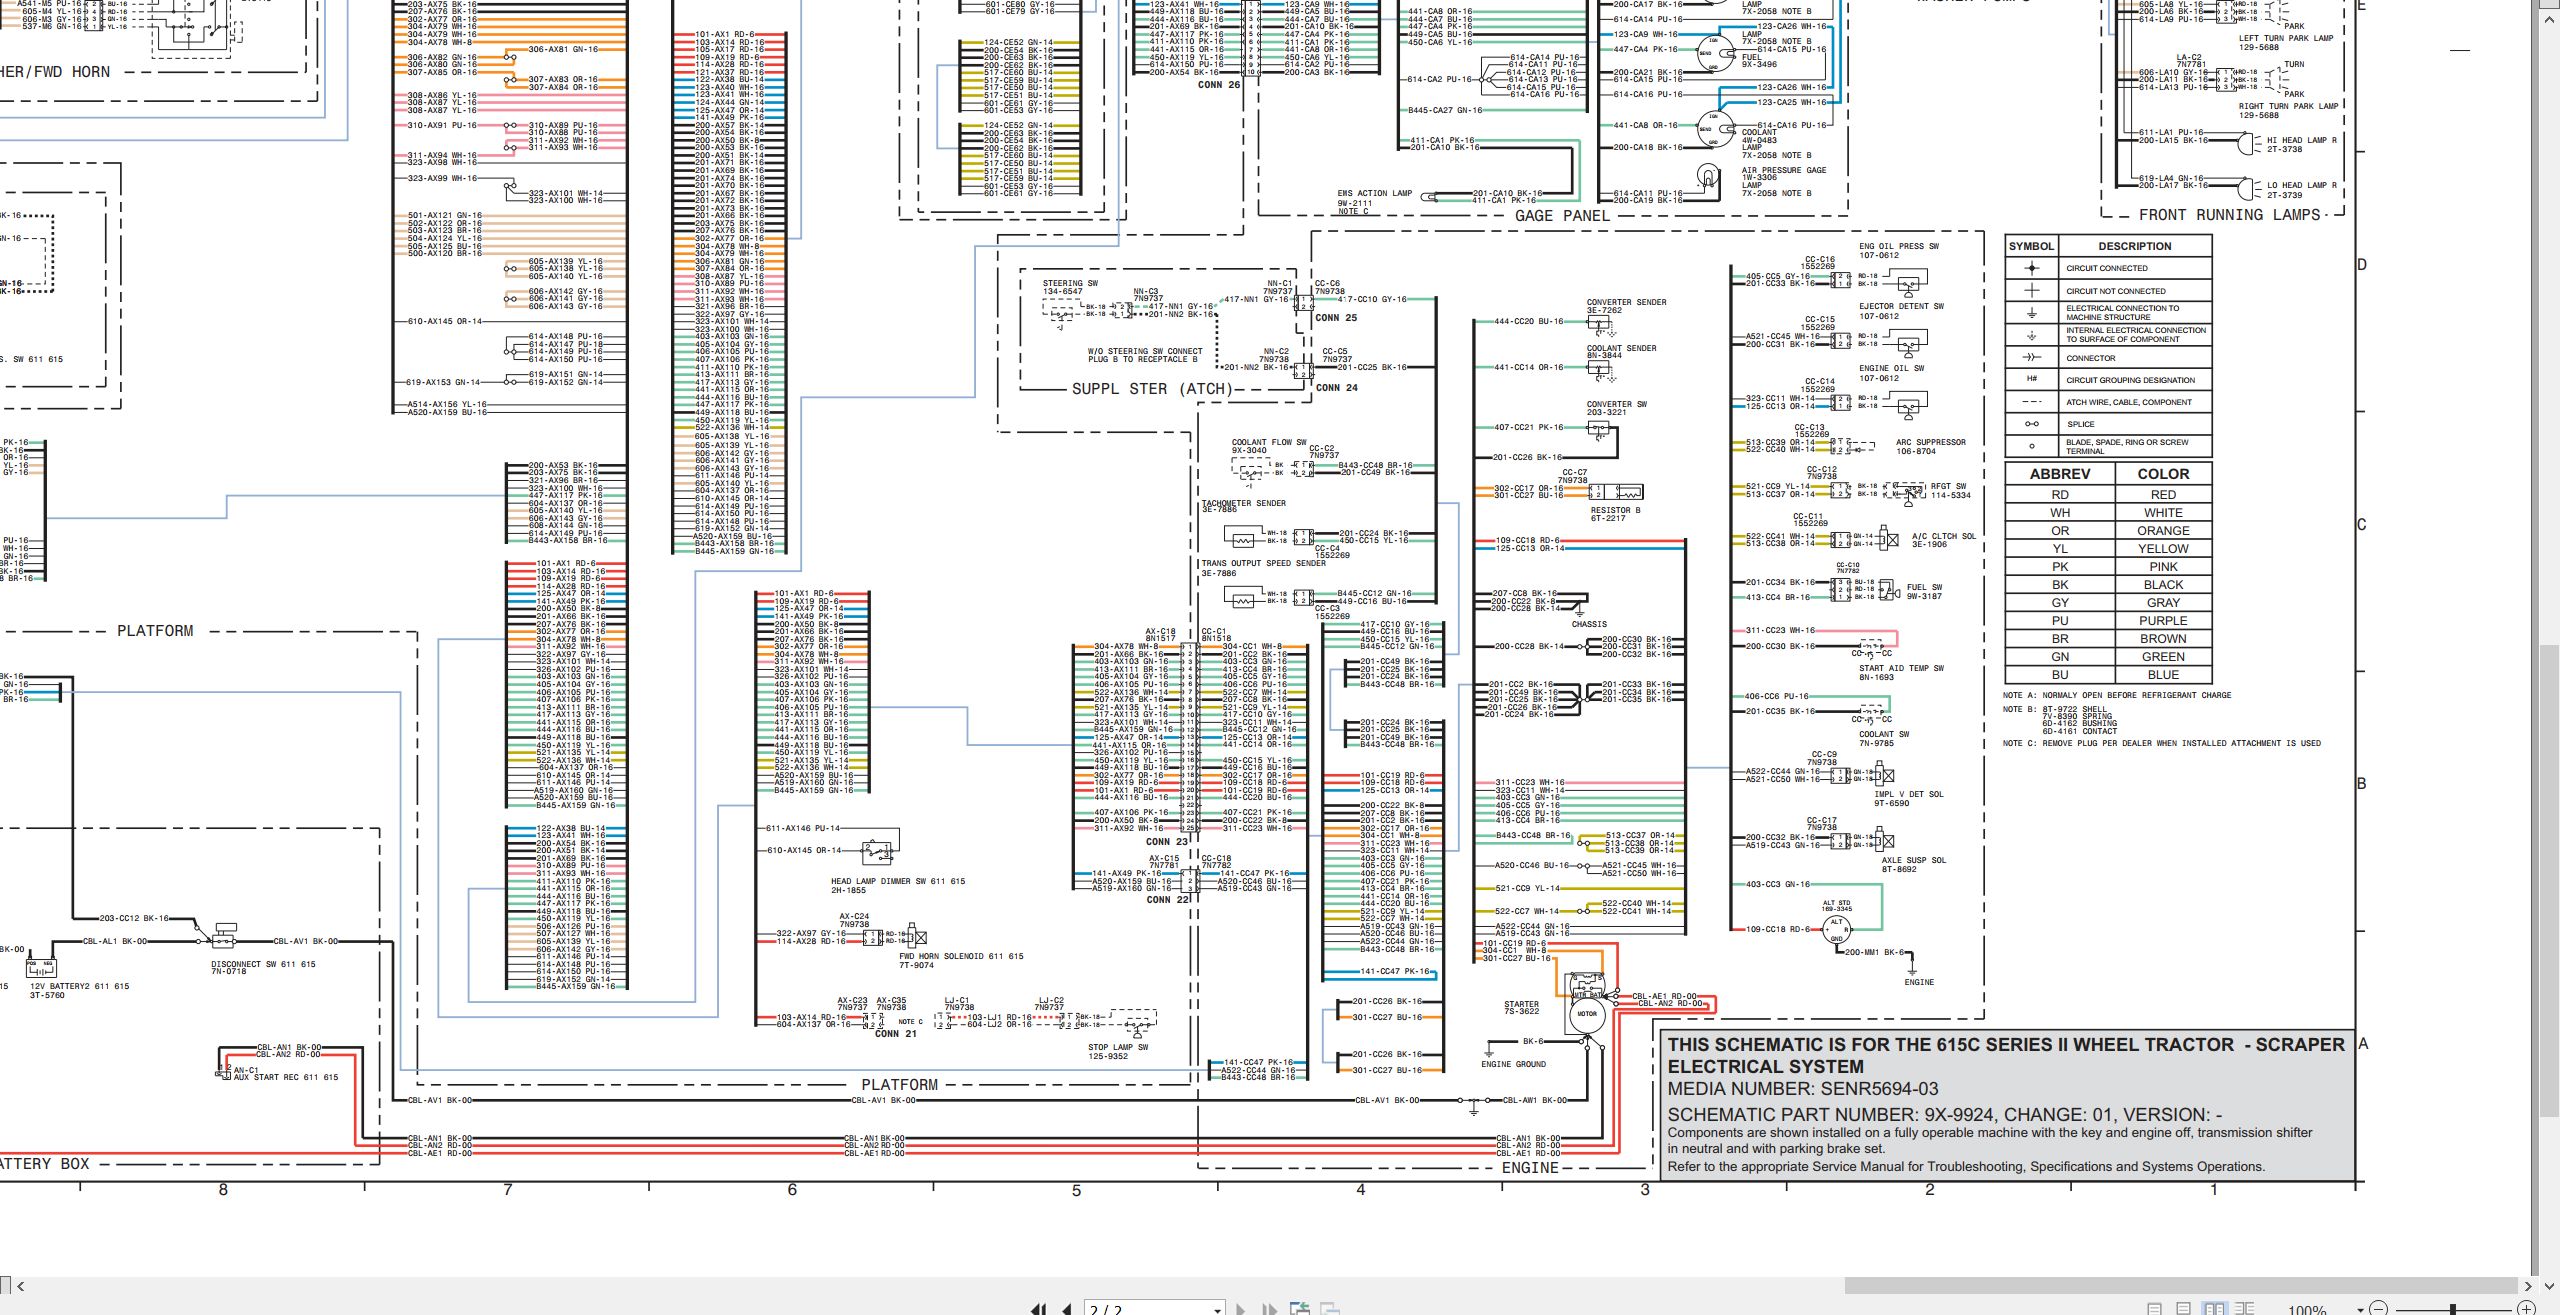Select the two-page view icon

pyautogui.click(x=2214, y=1309)
